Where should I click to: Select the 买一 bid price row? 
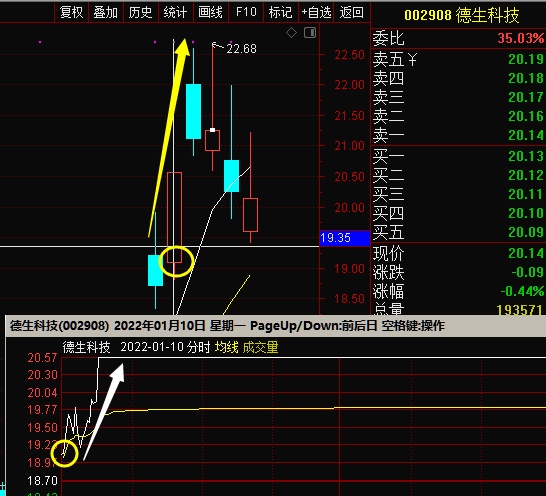point(458,156)
